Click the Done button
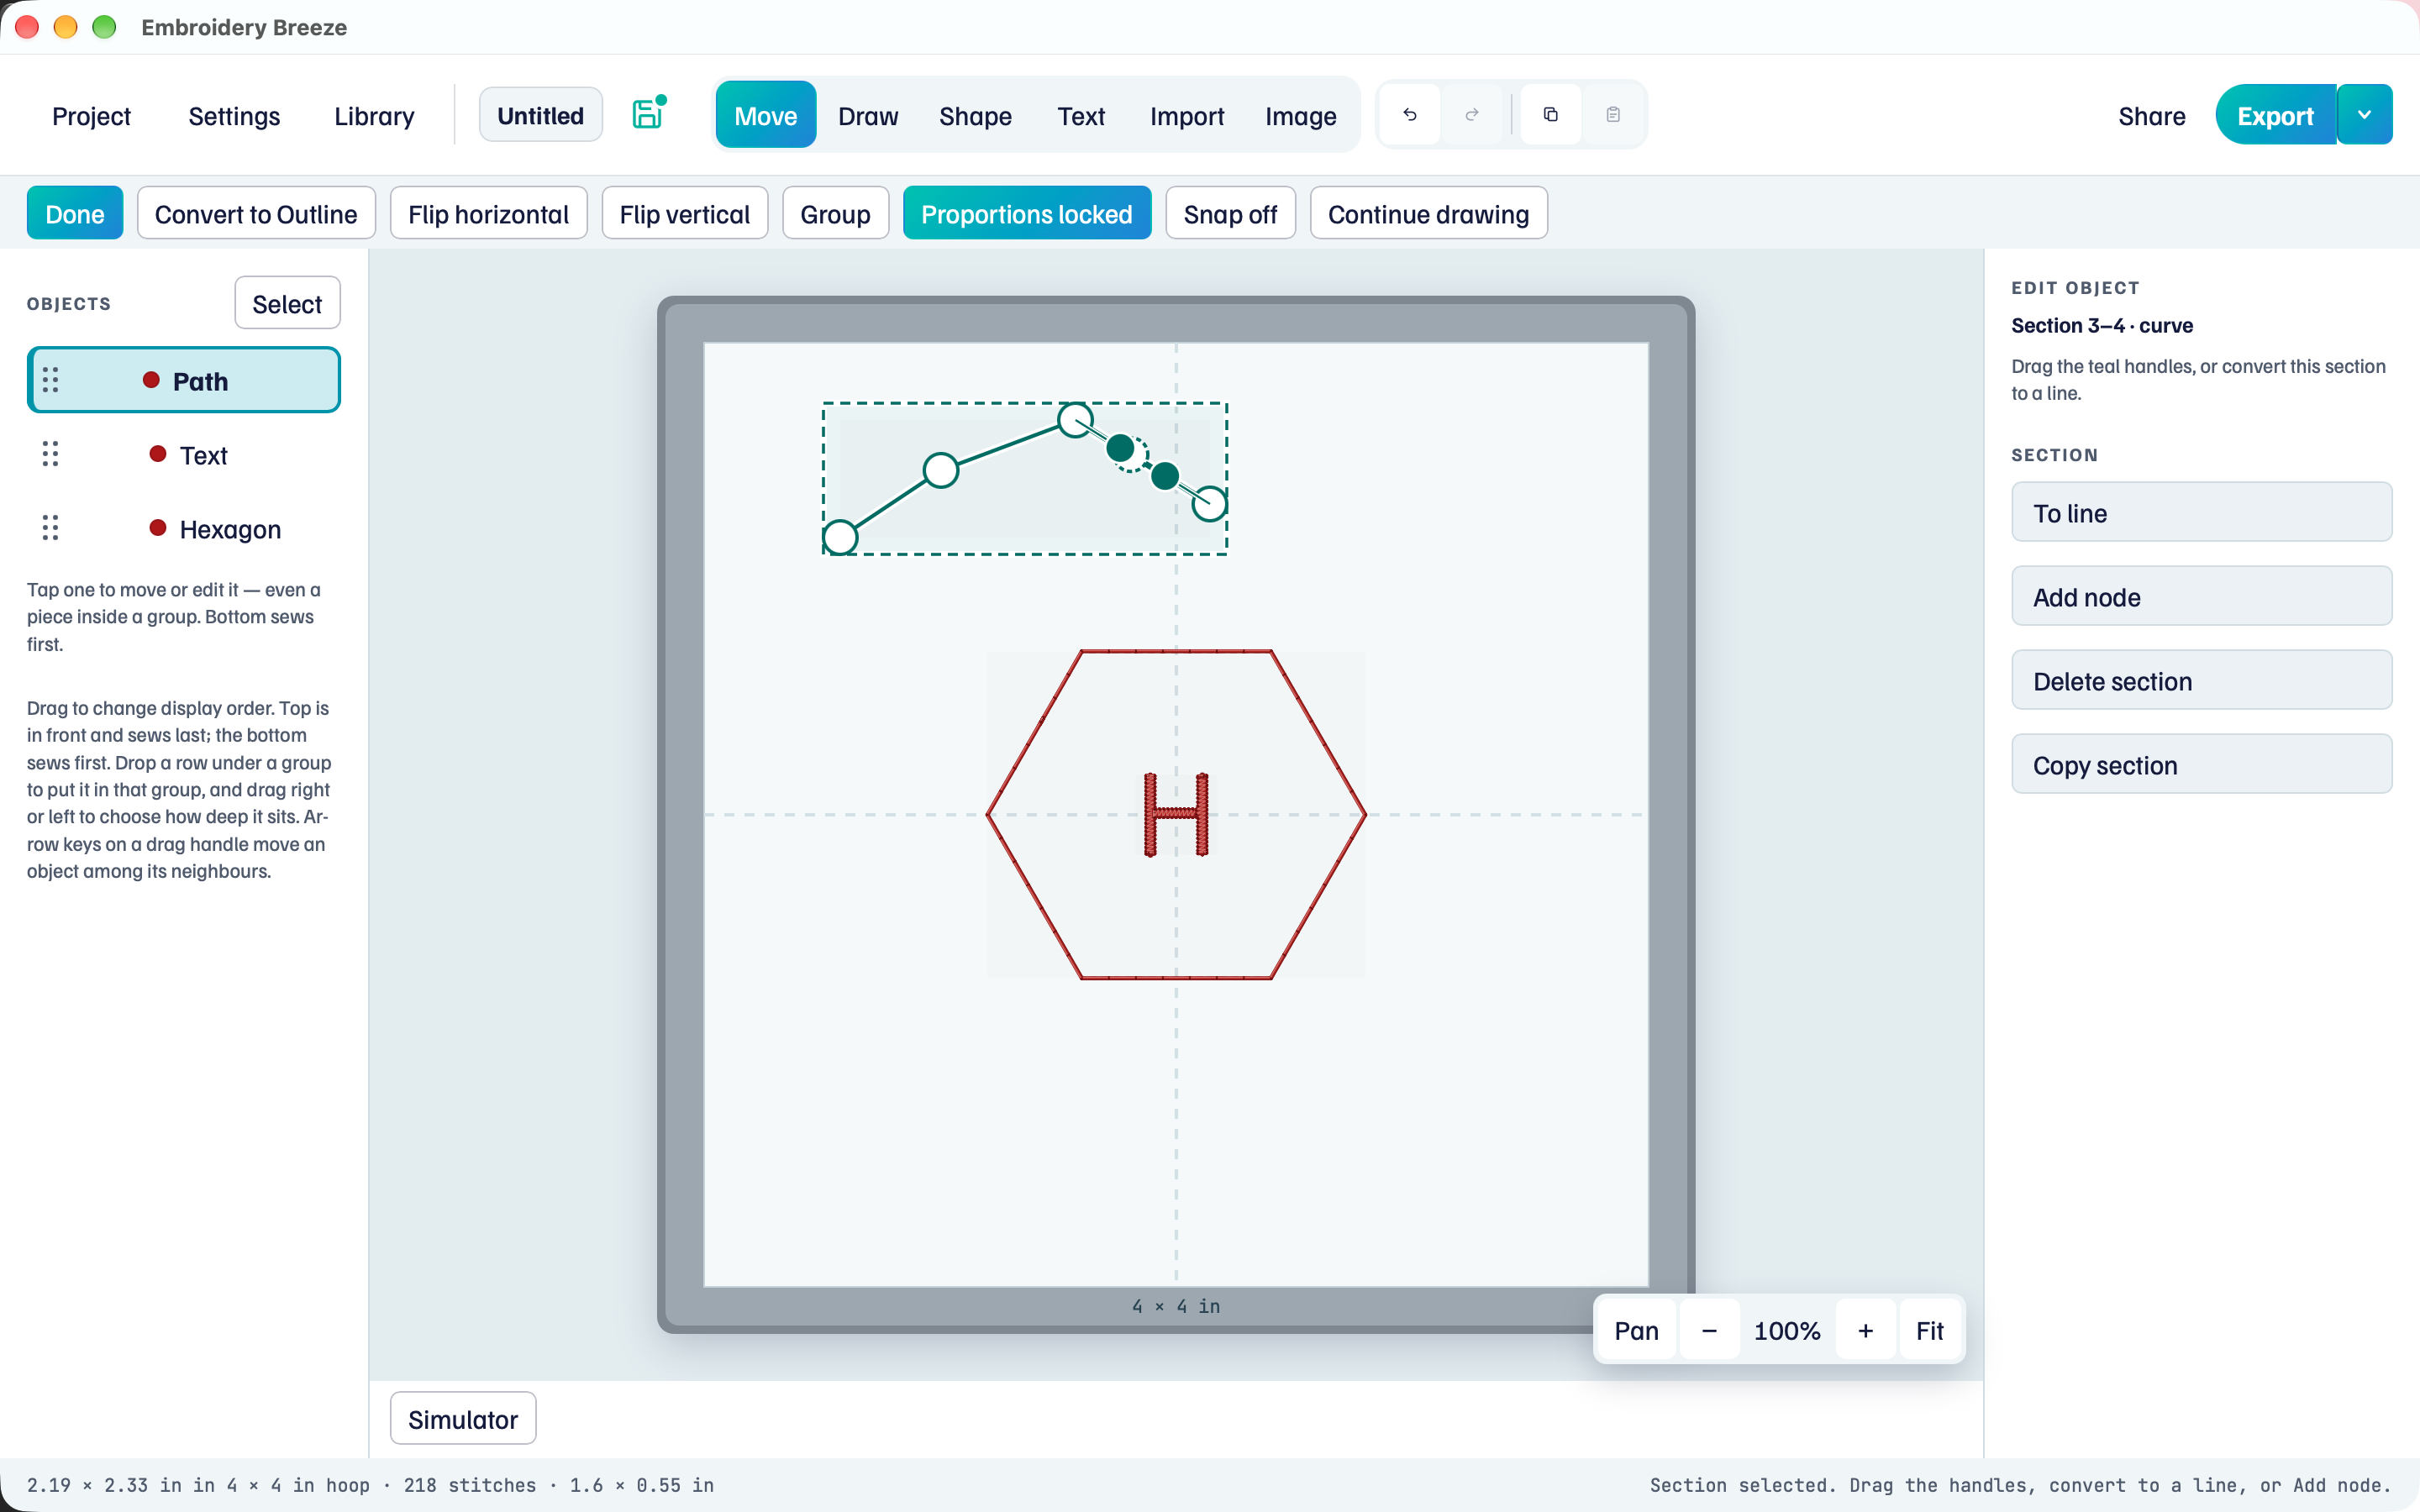The image size is (2420, 1512). pos(75,213)
